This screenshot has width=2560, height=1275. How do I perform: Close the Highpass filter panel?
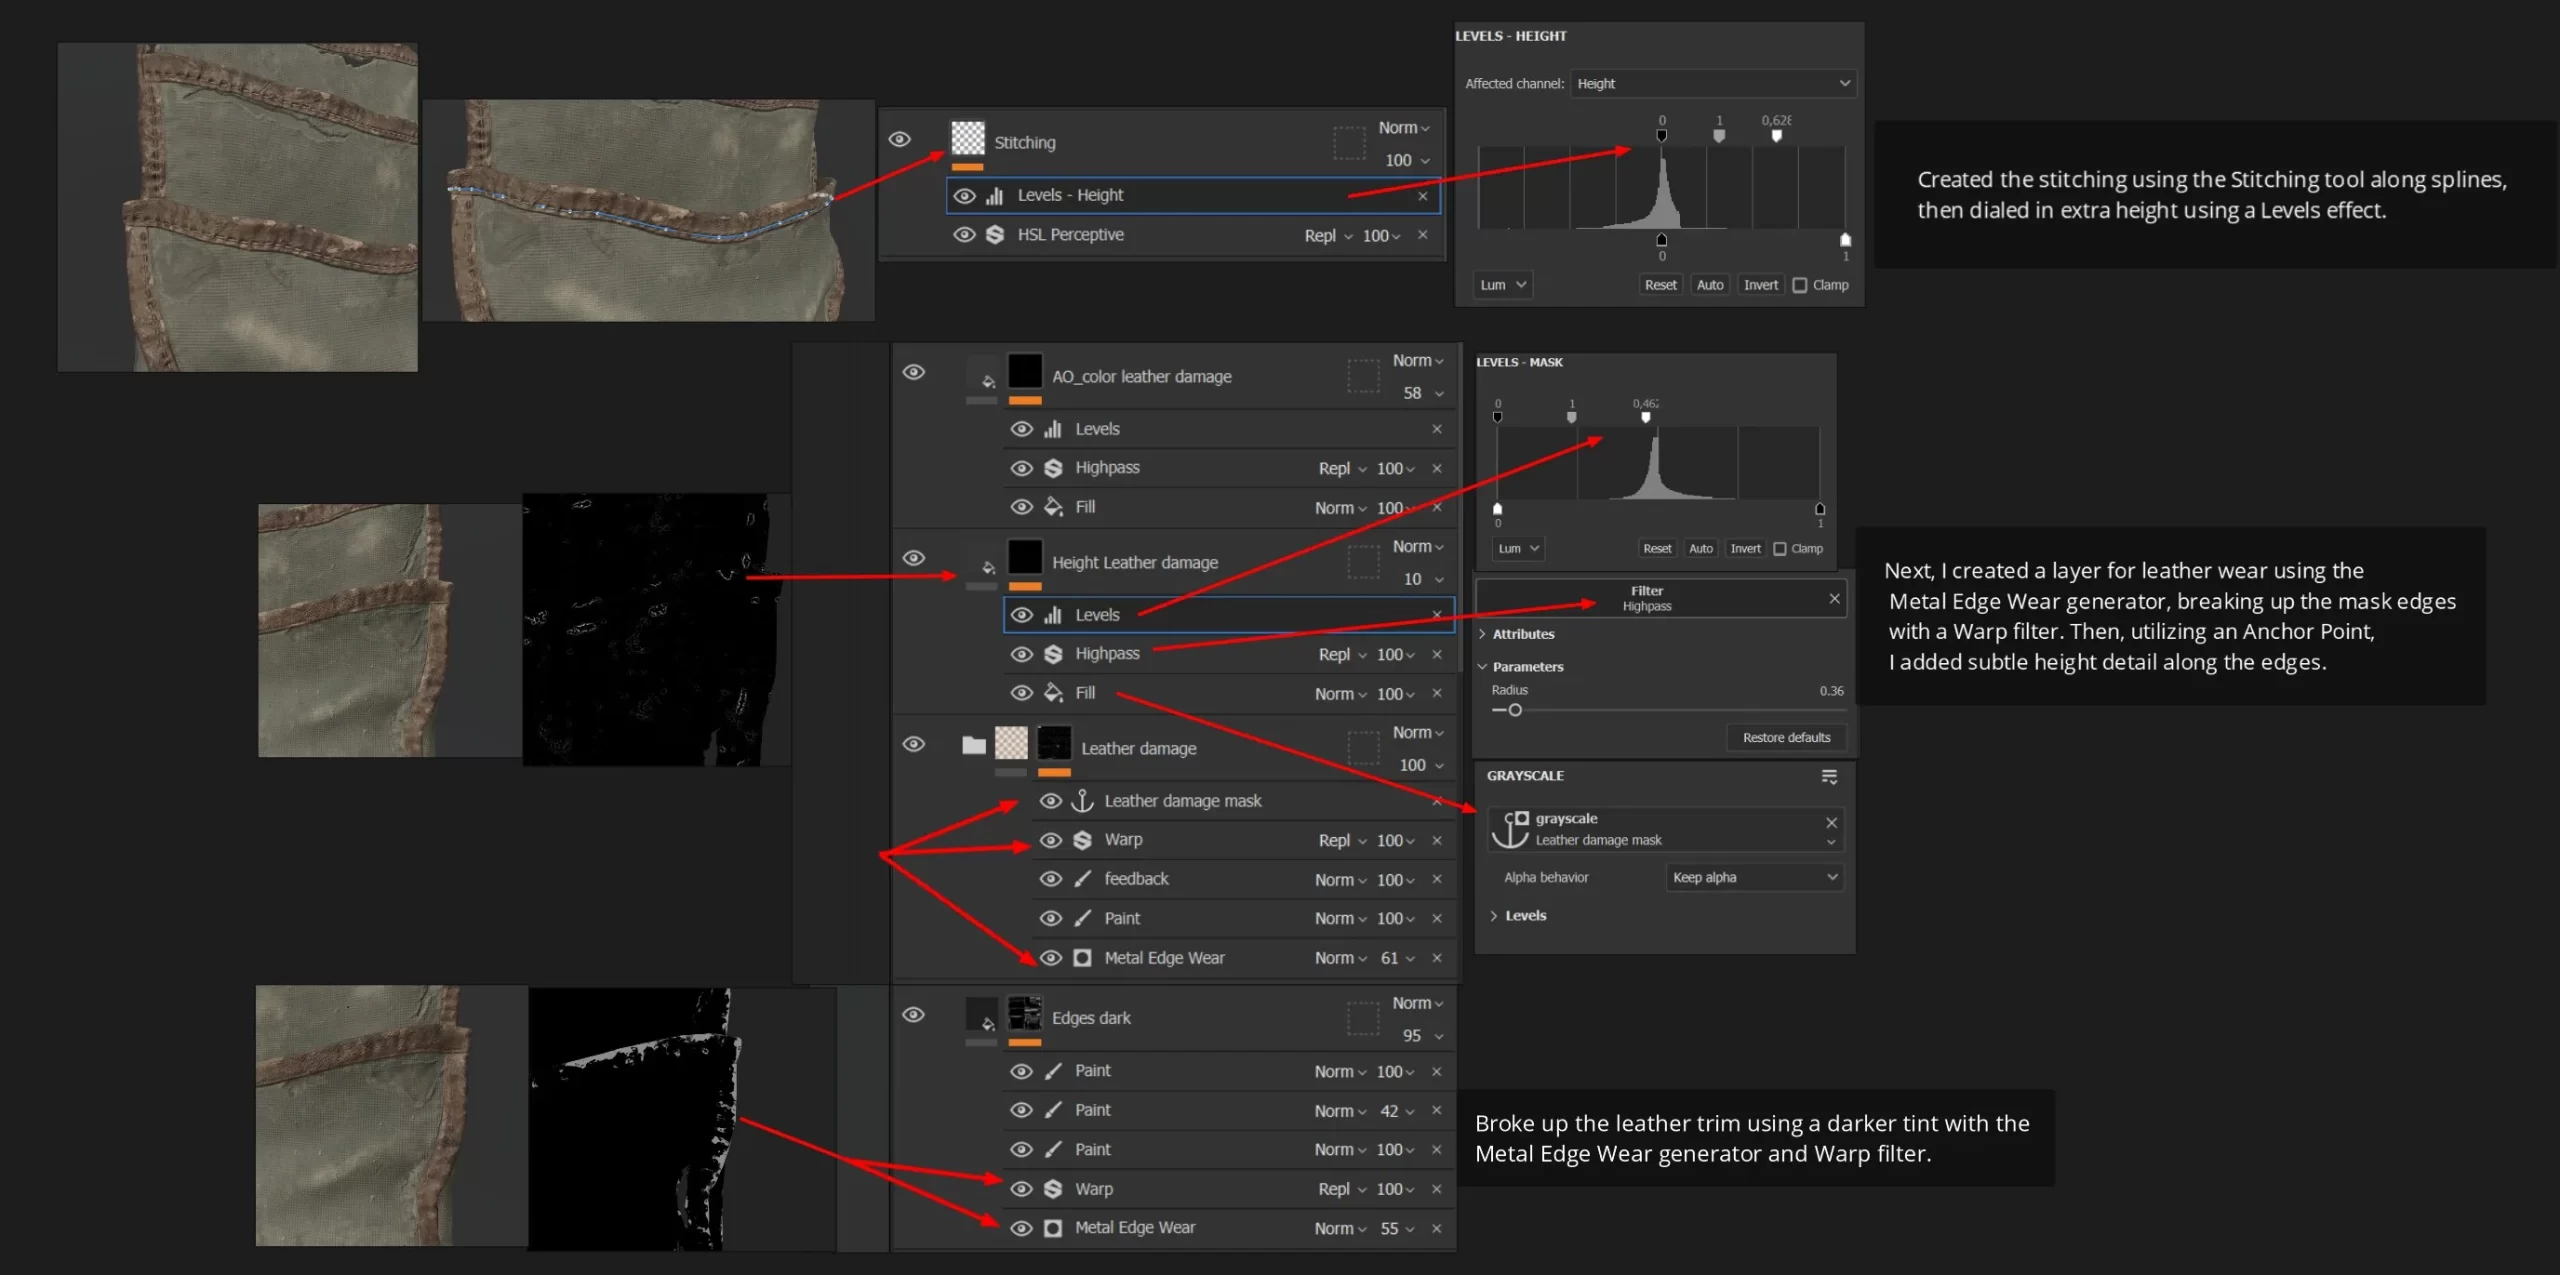coord(1834,598)
